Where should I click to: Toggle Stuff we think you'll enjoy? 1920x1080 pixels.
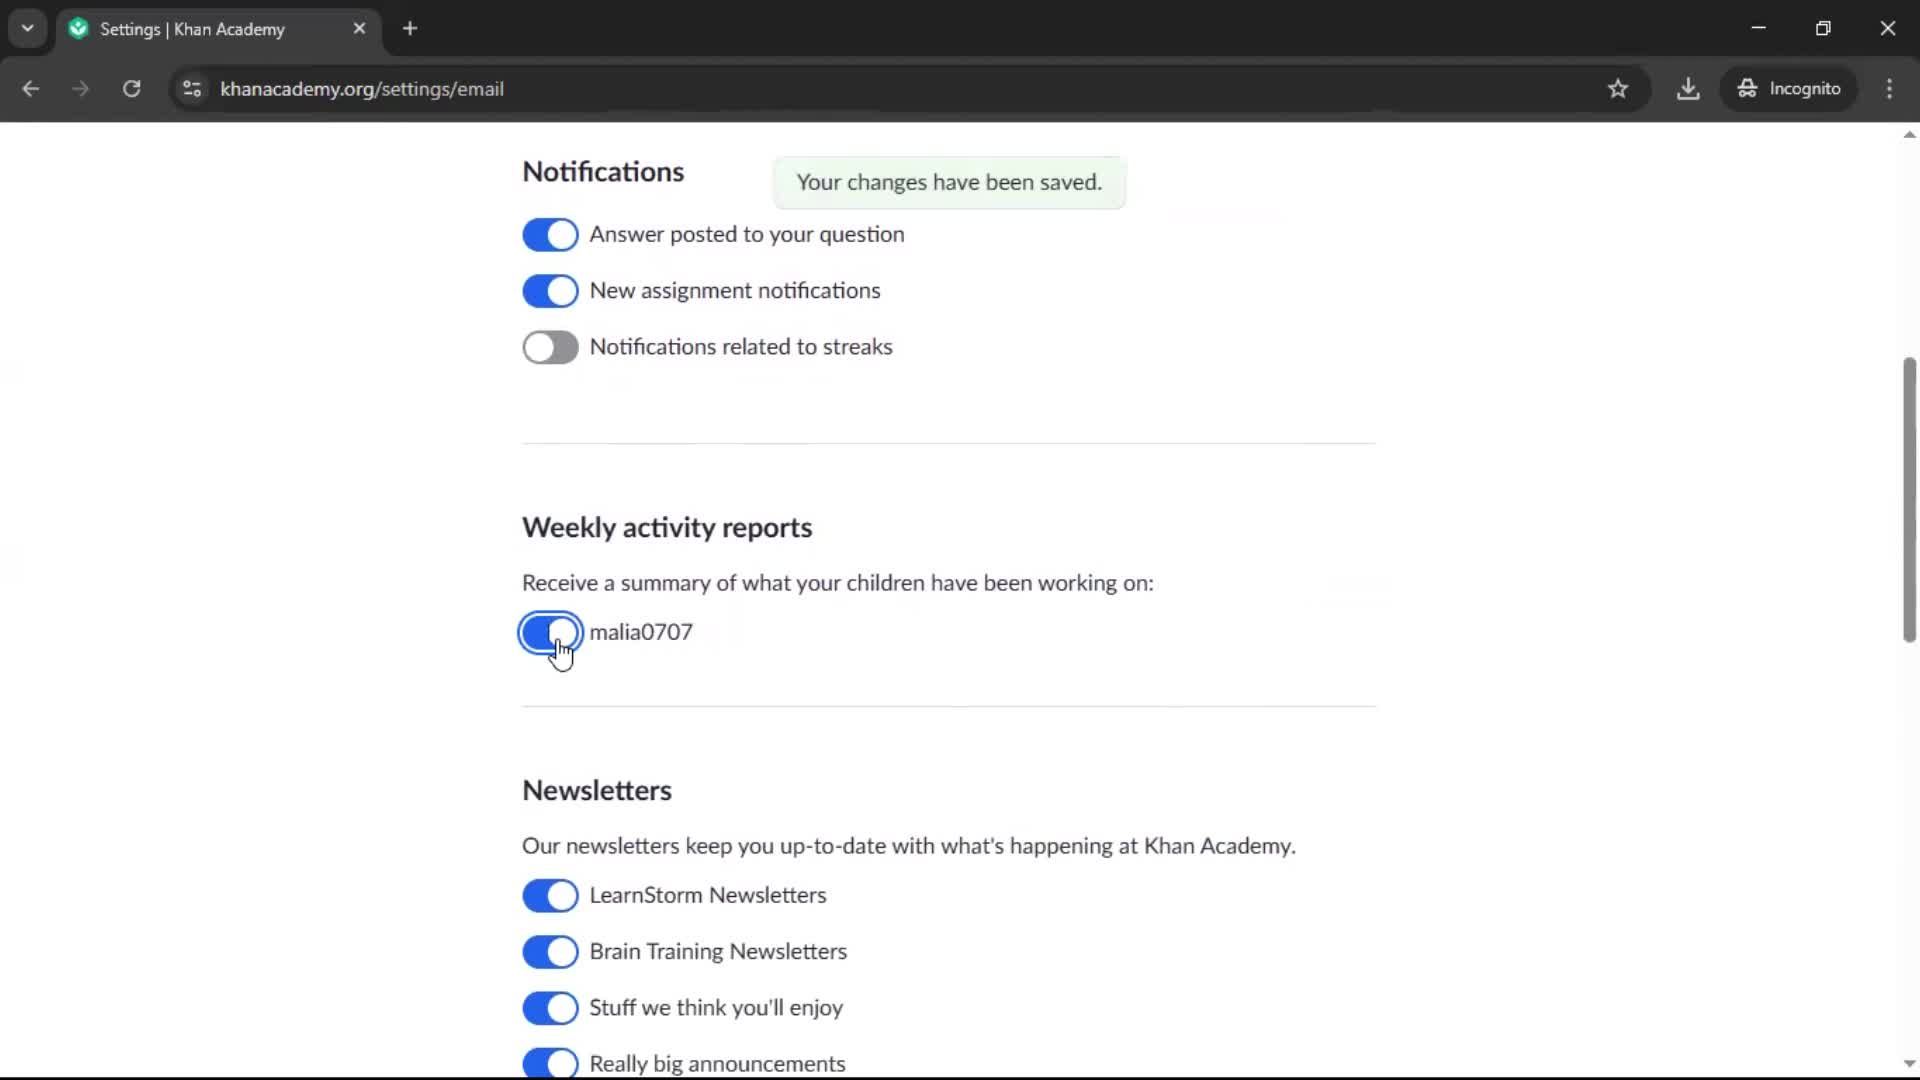(x=550, y=1008)
